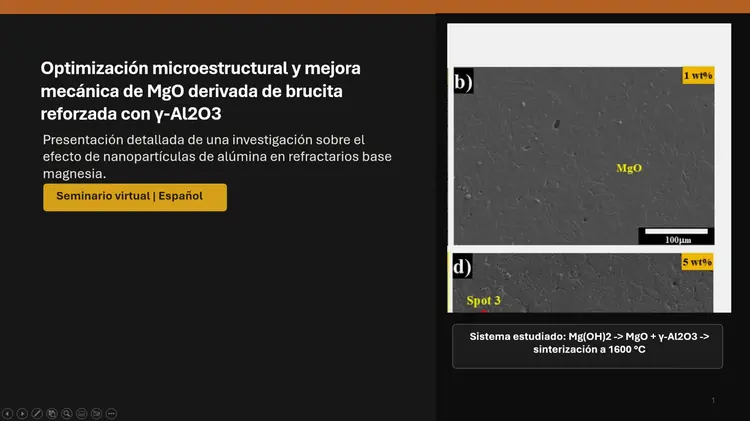Viewport: 750px width, 421px height.
Task: Toggle the camera in the slideshow toolbar
Action: point(97,413)
